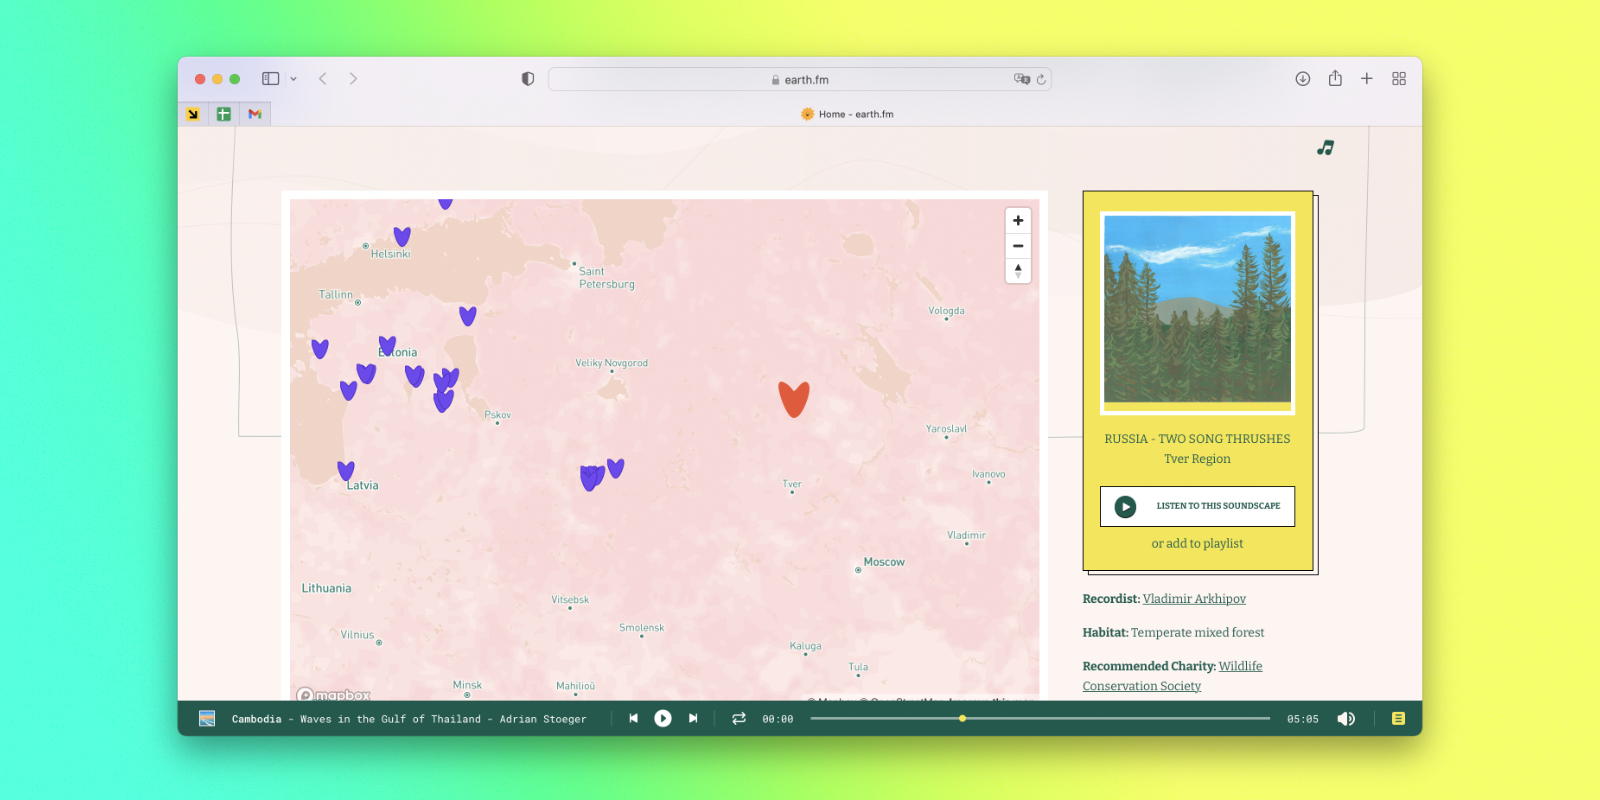Reset map bearing with compass button
The height and width of the screenshot is (800, 1600).
(1018, 271)
